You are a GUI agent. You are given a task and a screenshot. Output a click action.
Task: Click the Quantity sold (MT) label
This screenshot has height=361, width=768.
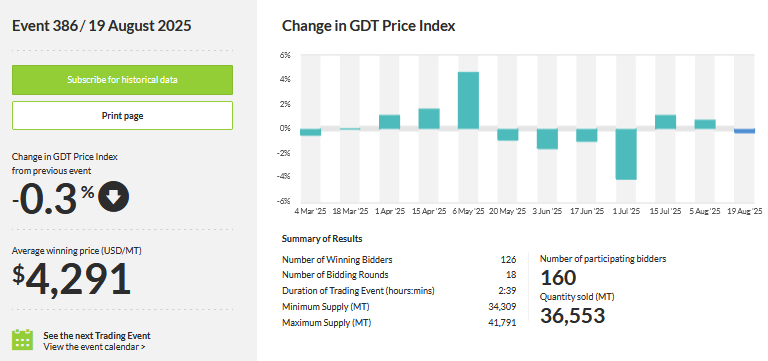[x=577, y=297]
